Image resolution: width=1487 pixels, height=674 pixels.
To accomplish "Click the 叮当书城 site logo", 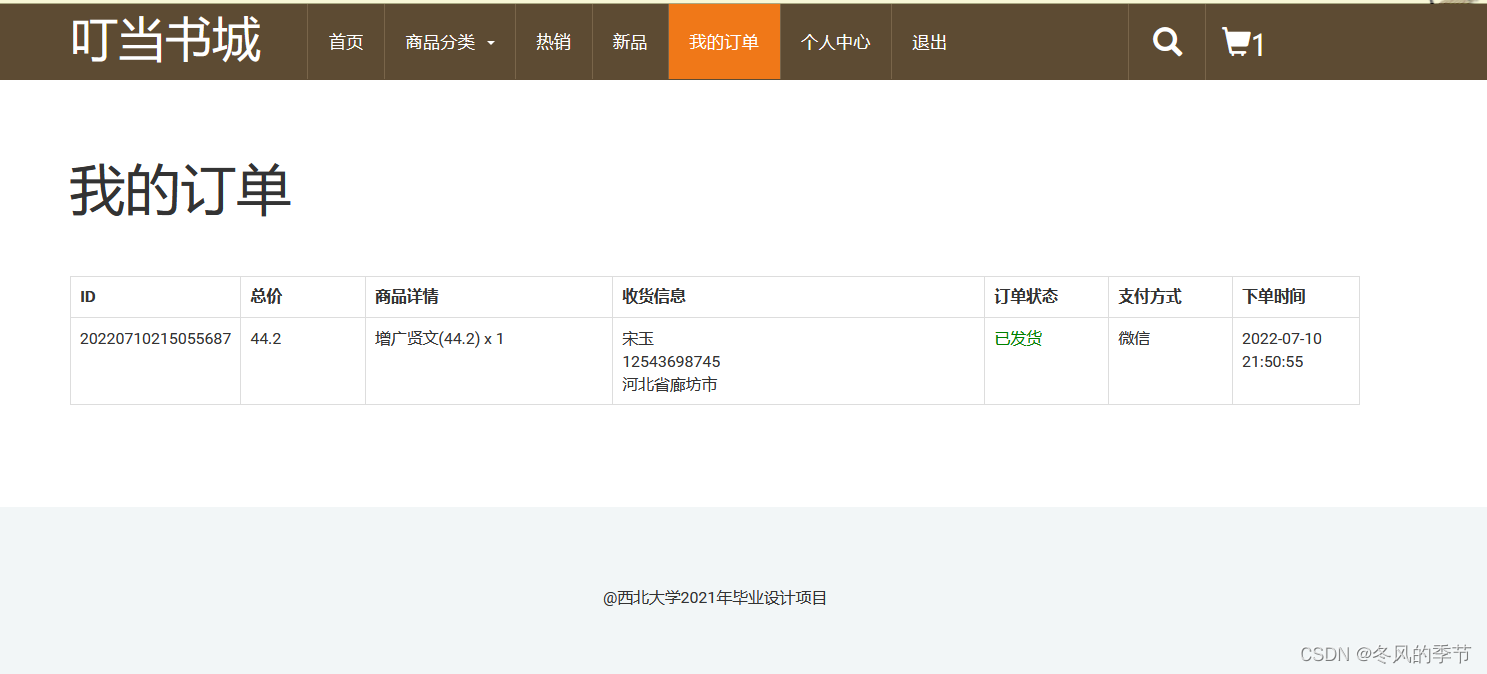I will [166, 41].
